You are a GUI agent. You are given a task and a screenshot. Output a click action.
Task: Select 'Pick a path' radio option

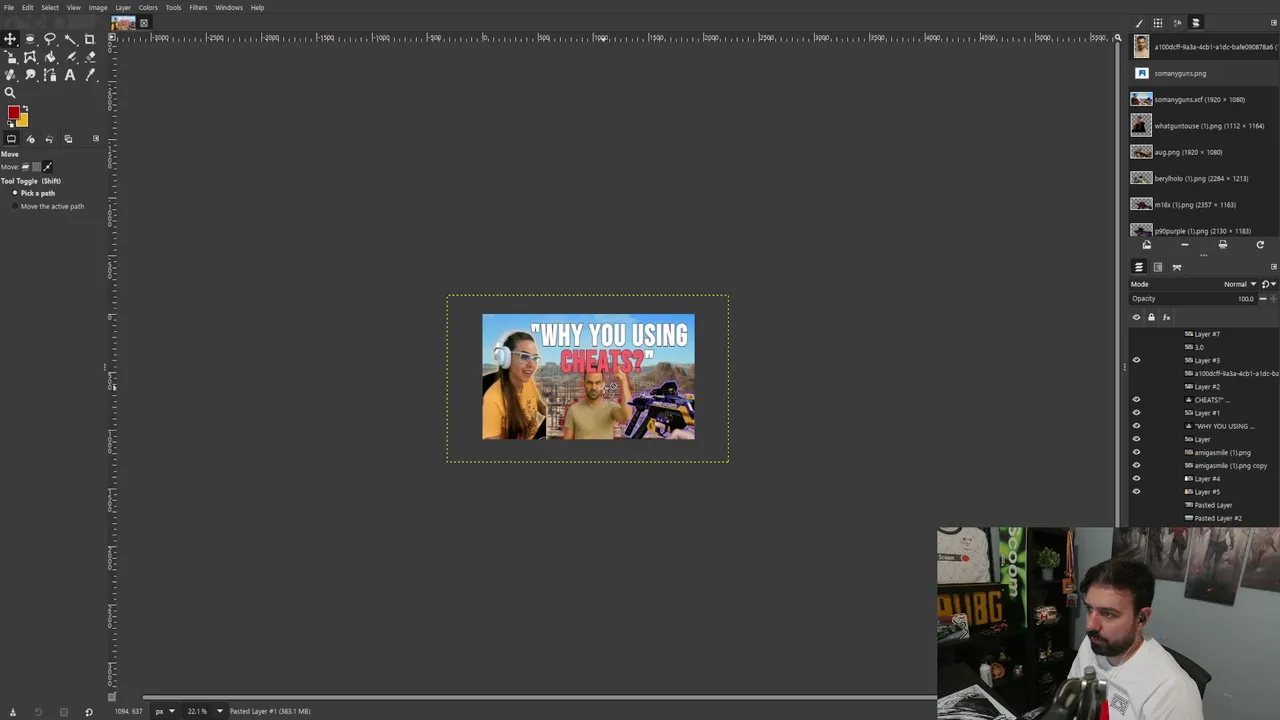34,193
